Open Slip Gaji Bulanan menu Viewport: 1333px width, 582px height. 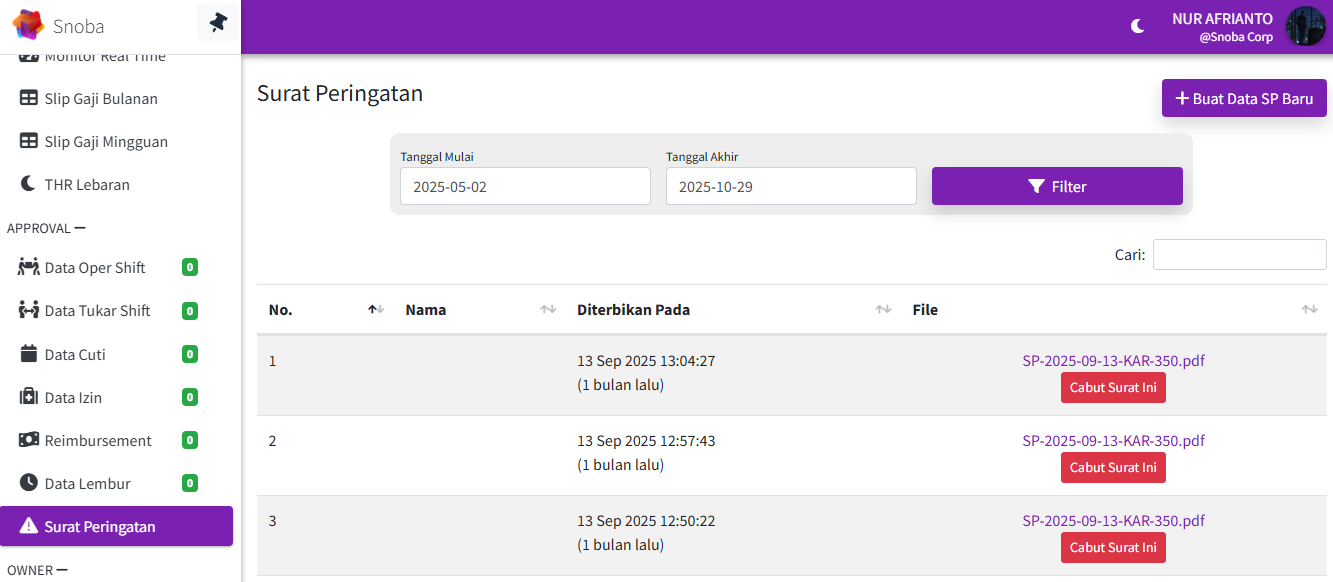[x=101, y=99]
